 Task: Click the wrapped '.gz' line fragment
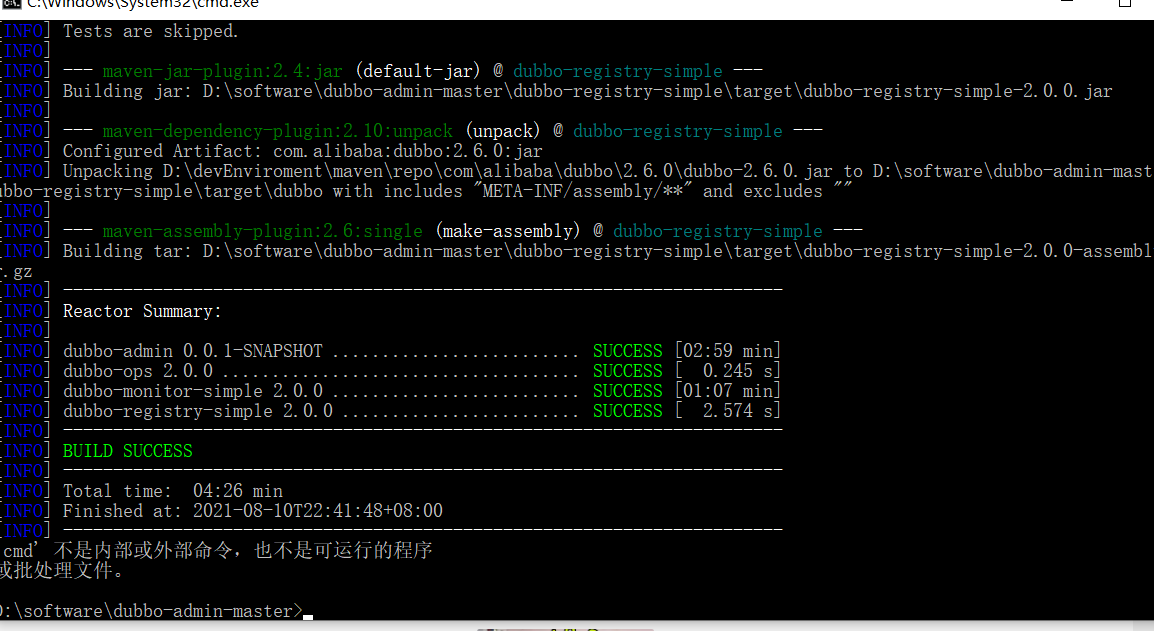click(16, 271)
